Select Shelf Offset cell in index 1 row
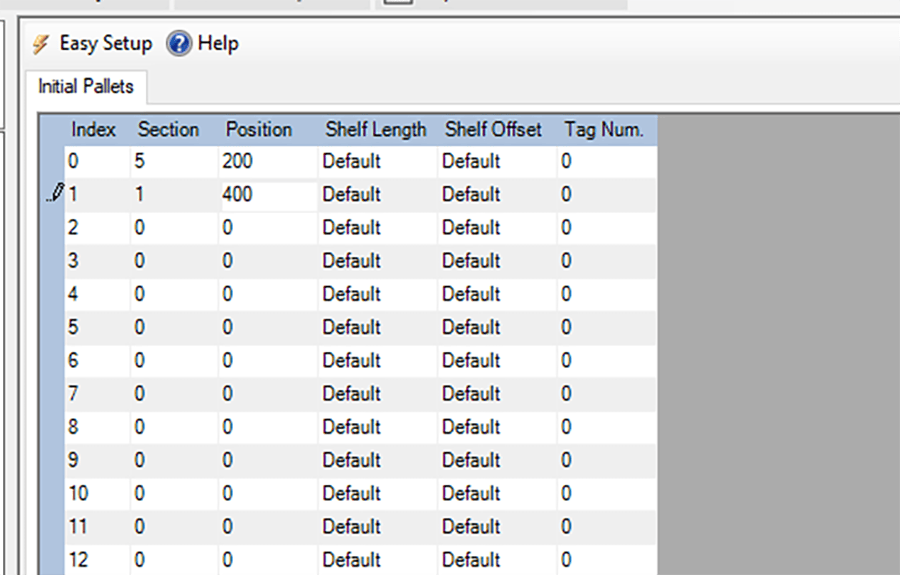Screen dimensions: 900x575 498,195
